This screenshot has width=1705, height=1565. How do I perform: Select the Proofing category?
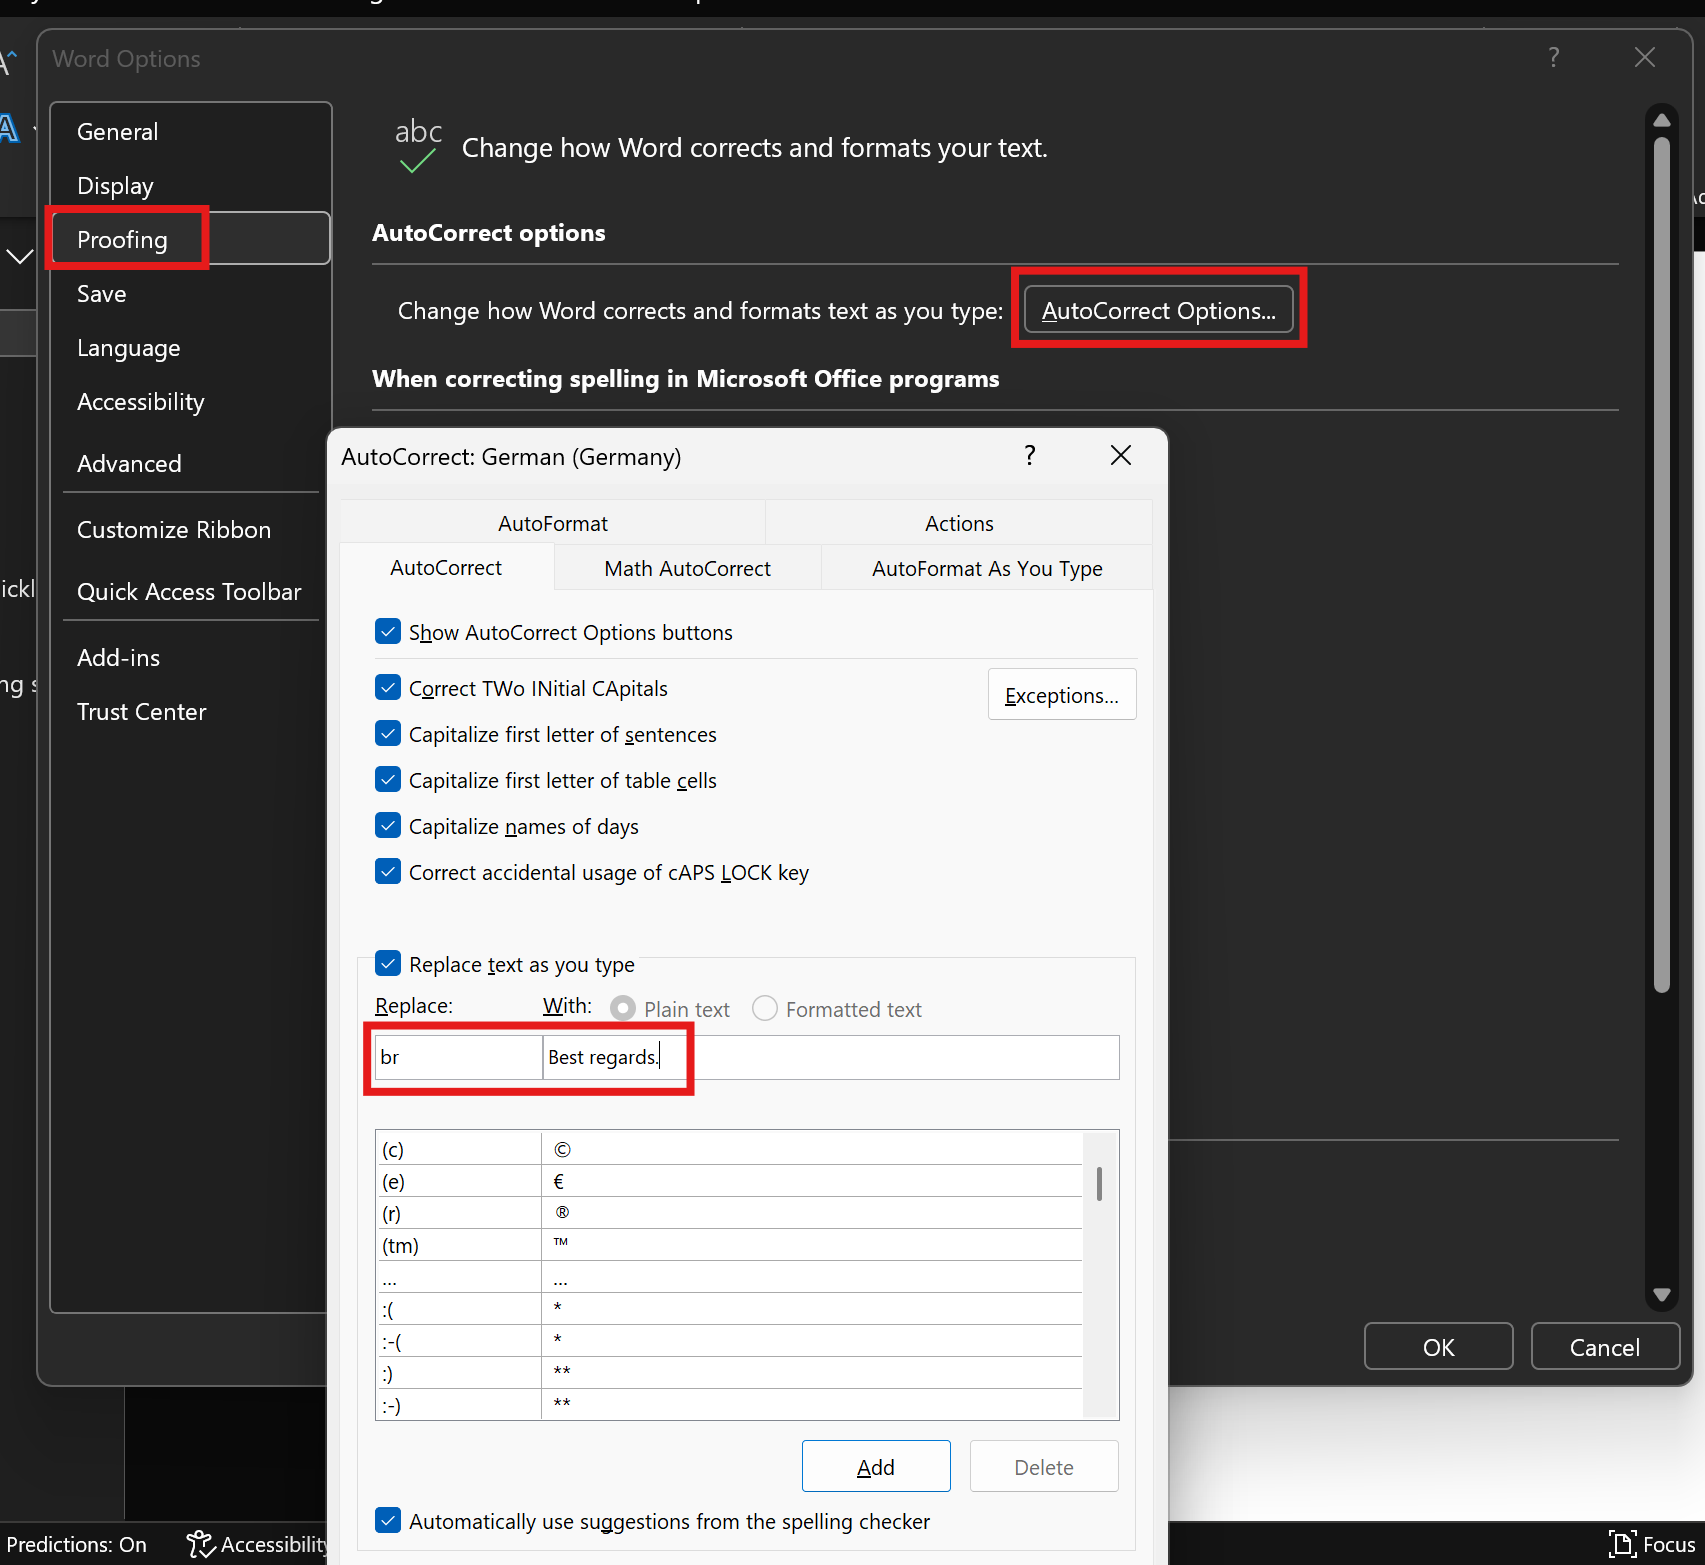coord(190,239)
